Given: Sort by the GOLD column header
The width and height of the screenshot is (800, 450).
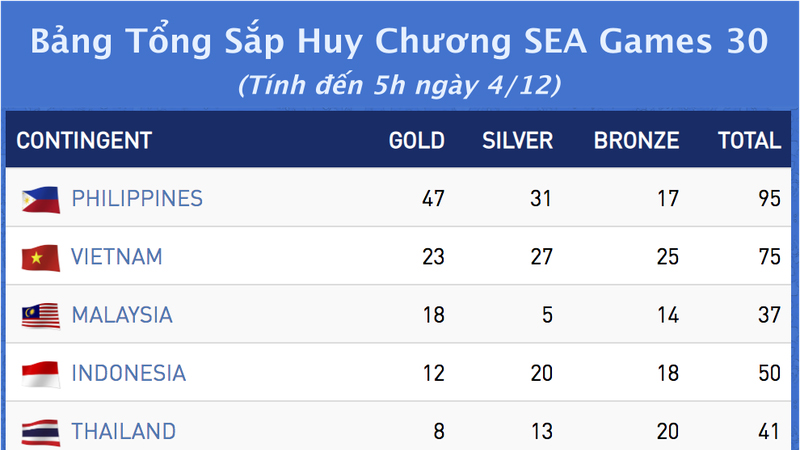Looking at the screenshot, I should tap(417, 140).
